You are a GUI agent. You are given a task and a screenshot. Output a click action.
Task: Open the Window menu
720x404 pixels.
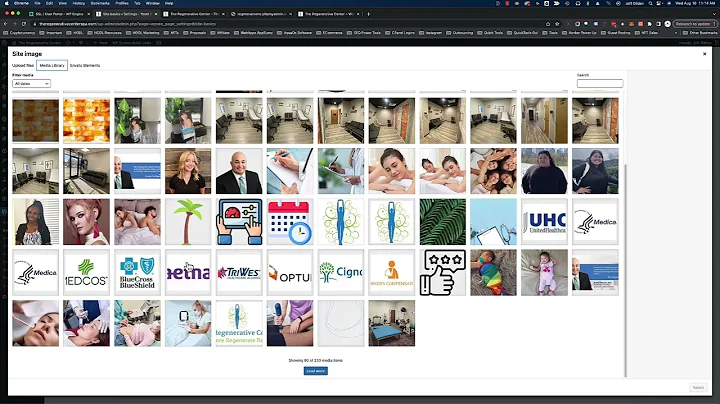152,3
